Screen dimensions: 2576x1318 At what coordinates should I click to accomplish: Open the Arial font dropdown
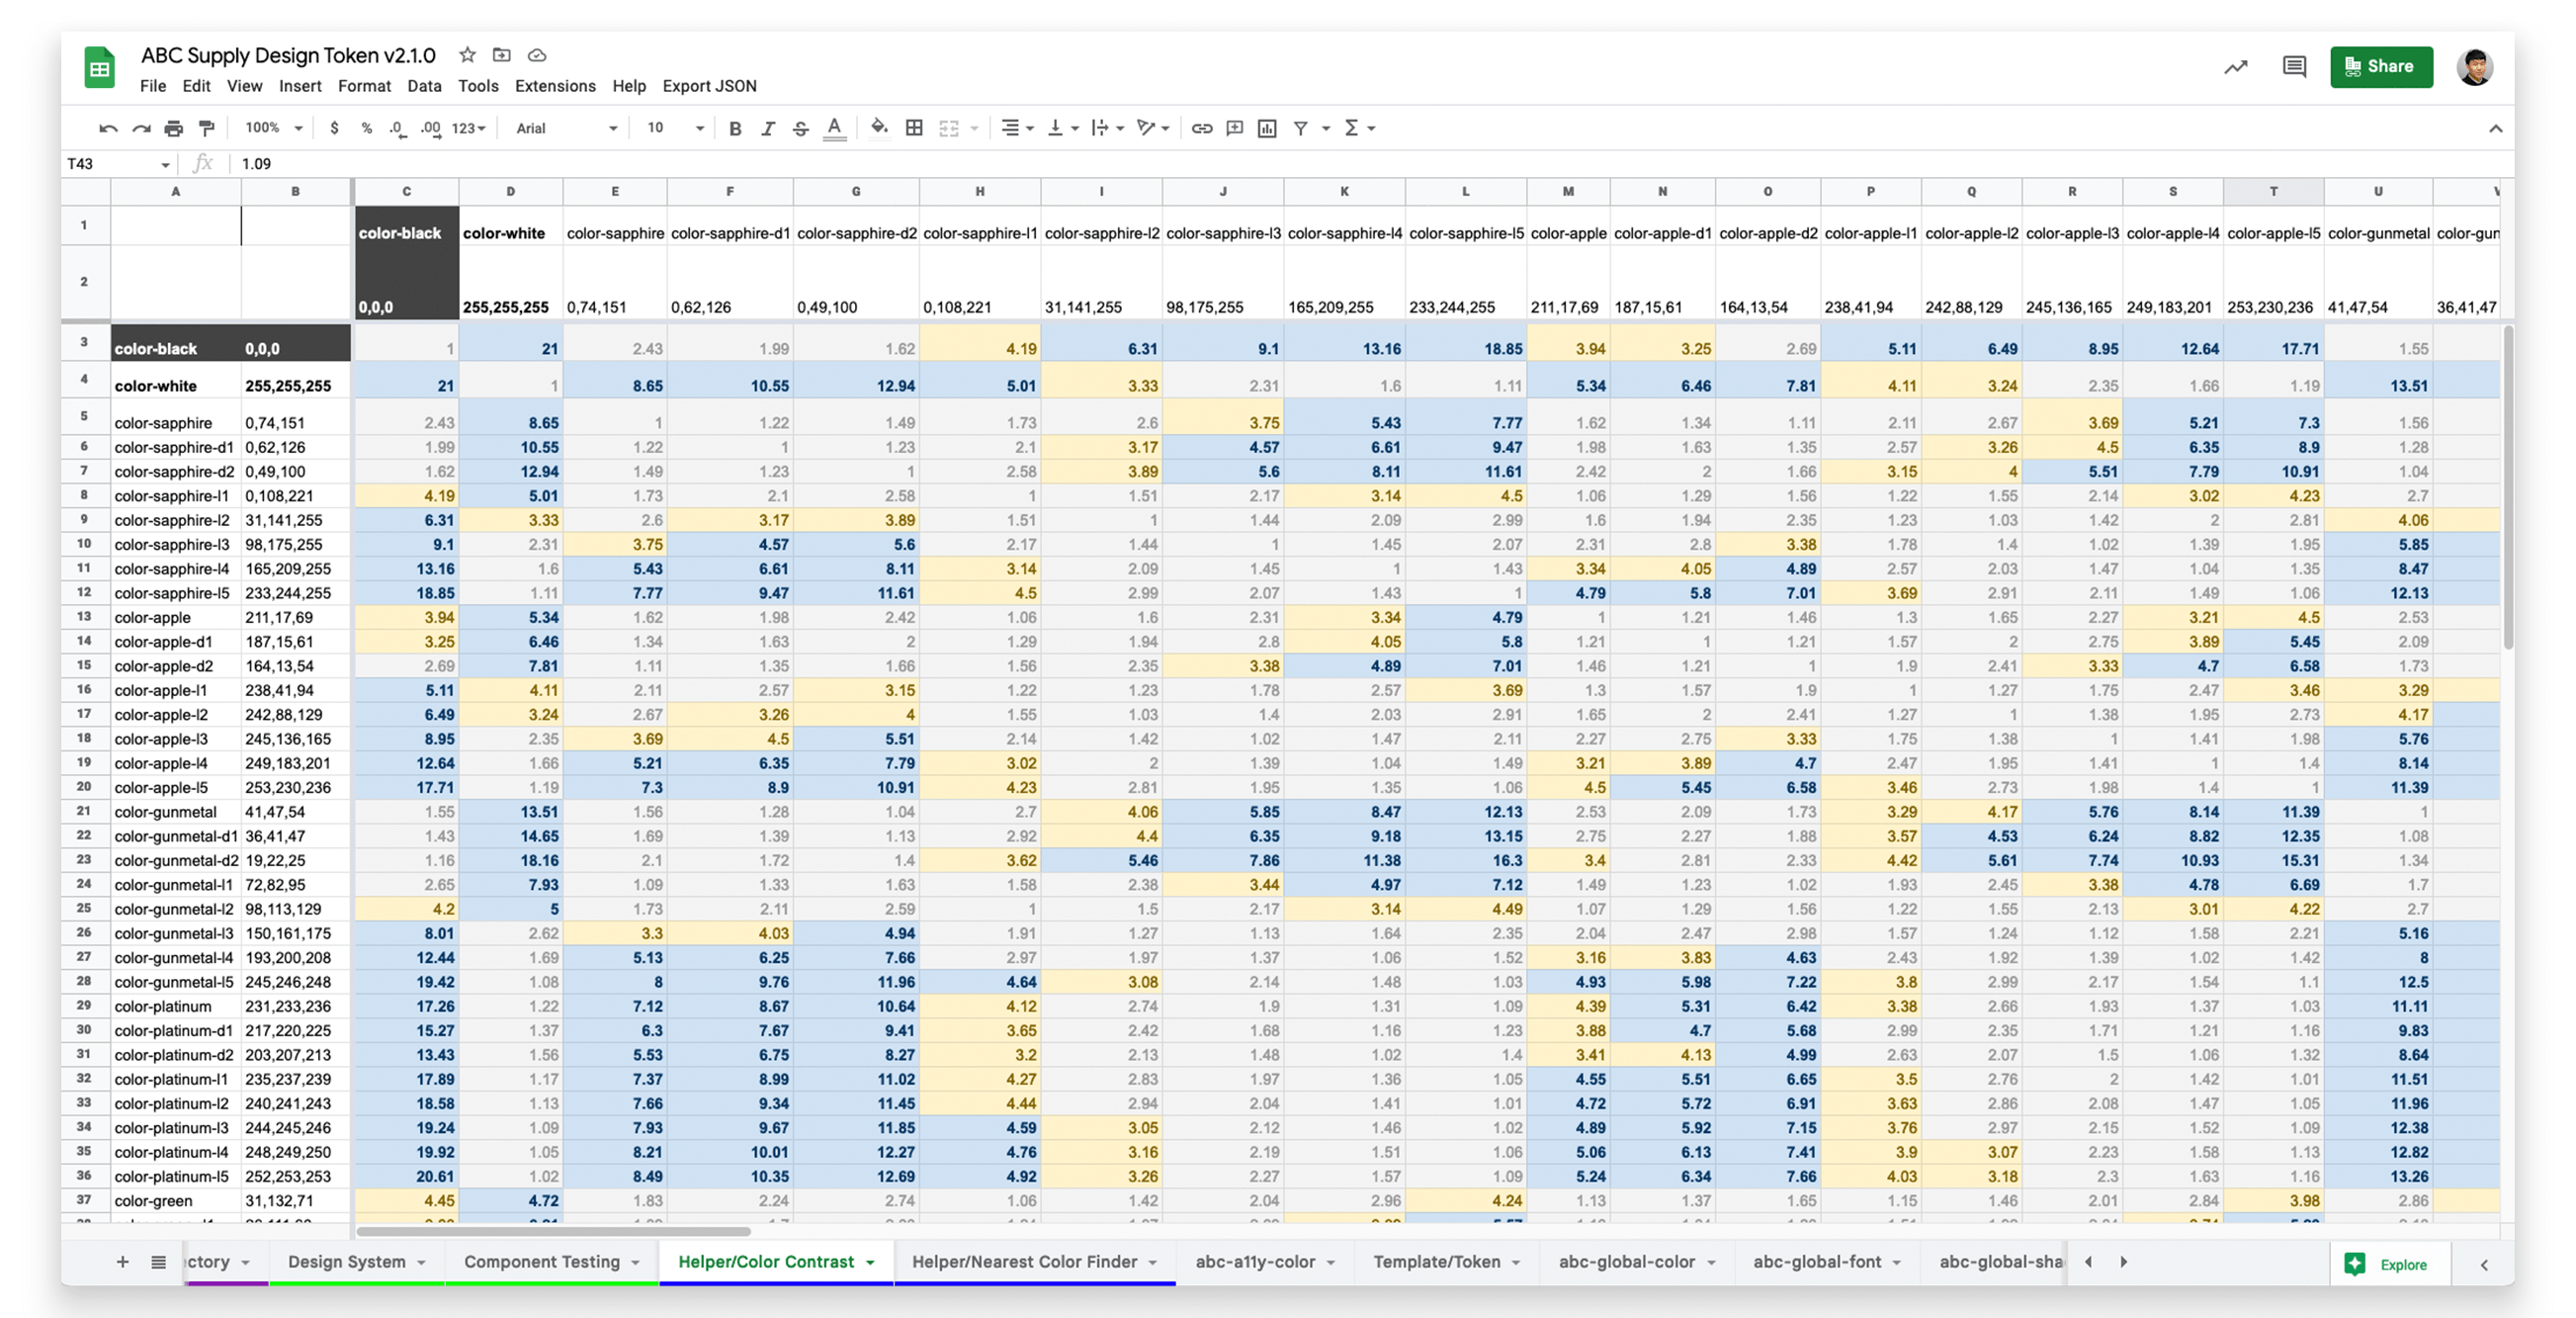tap(566, 128)
